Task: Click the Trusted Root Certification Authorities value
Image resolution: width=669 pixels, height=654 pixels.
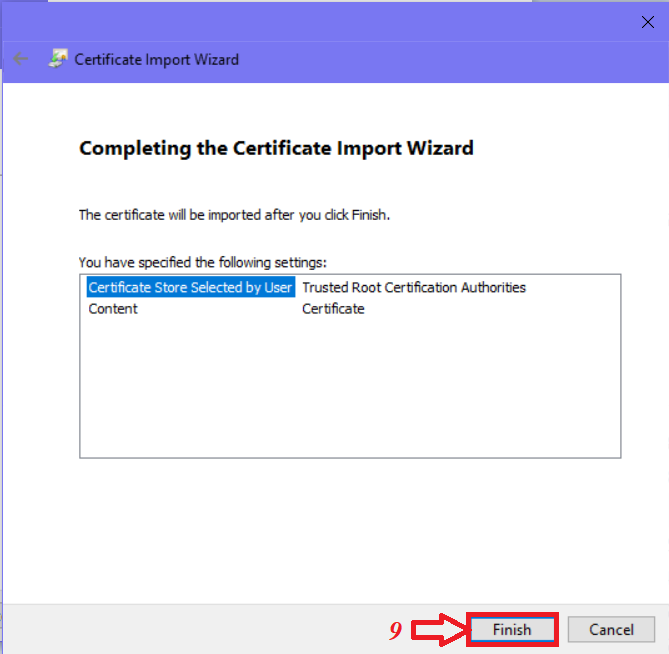Action: [x=413, y=288]
